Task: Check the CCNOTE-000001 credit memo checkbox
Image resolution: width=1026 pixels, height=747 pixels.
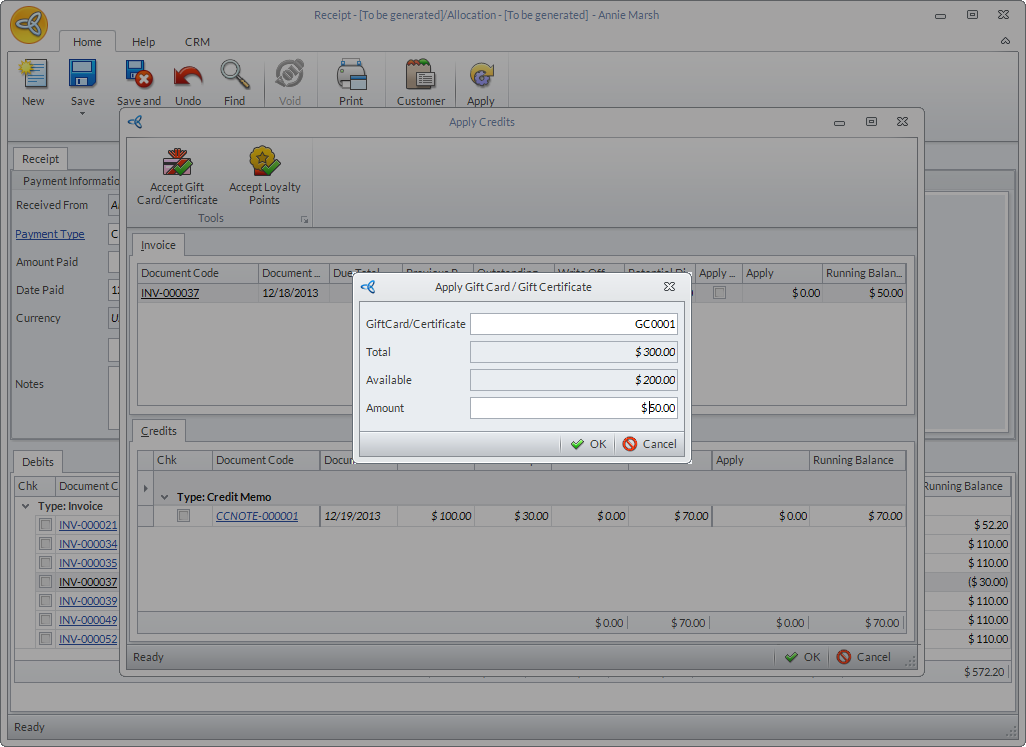Action: tap(184, 516)
